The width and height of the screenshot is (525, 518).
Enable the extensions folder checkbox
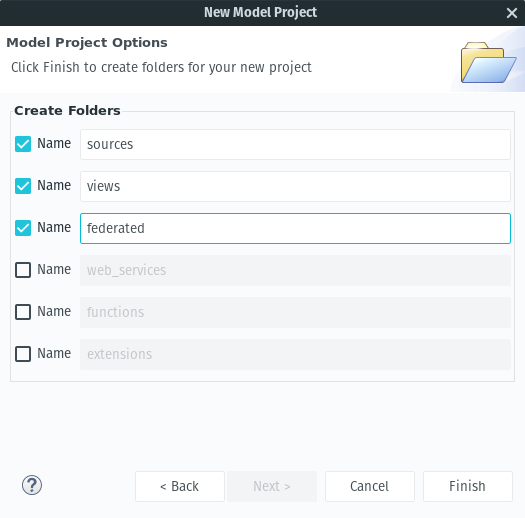click(x=23, y=354)
